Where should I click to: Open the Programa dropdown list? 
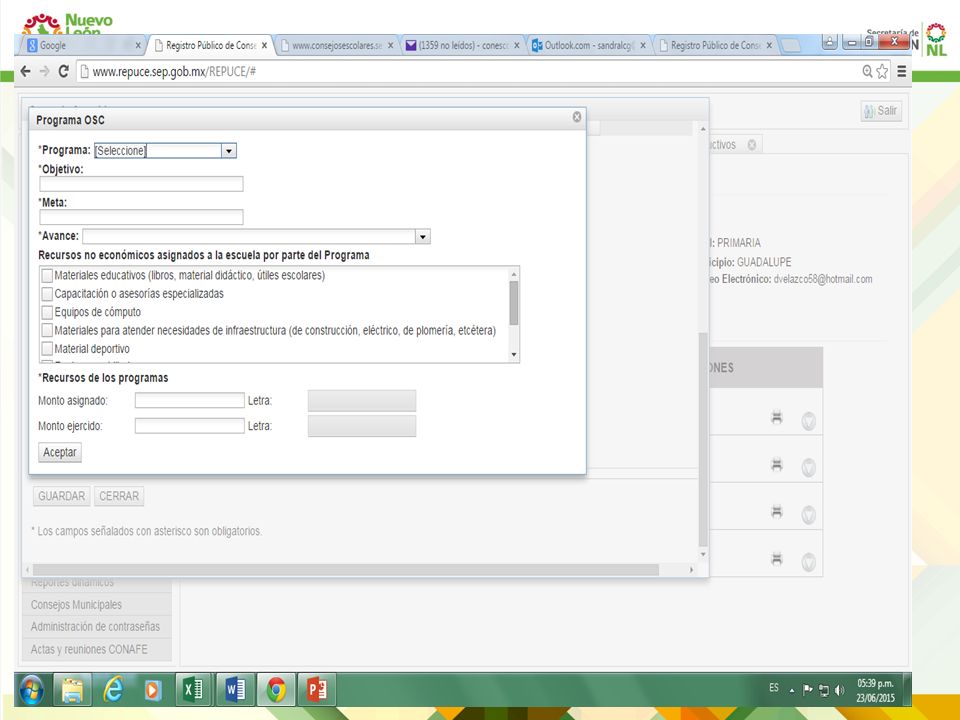[x=229, y=151]
